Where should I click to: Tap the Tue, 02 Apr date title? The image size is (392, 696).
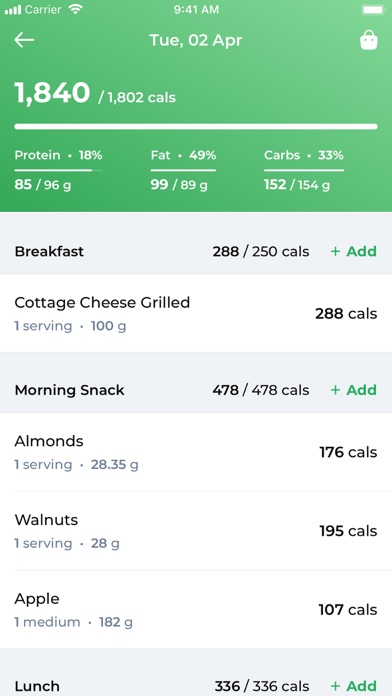pyautogui.click(x=196, y=40)
